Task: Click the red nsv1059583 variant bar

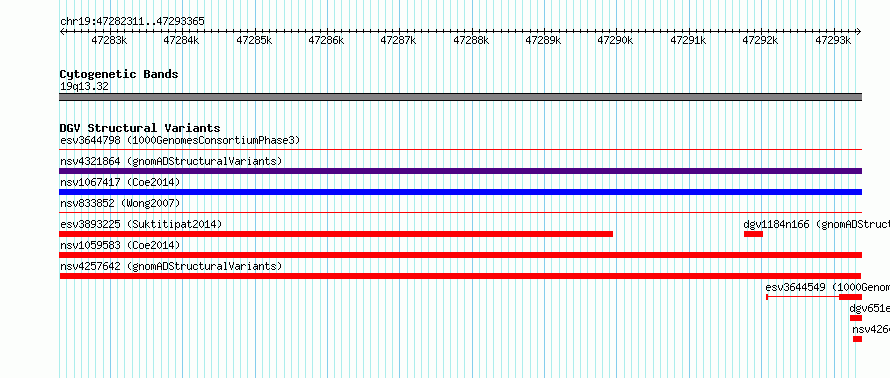Action: coord(460,255)
